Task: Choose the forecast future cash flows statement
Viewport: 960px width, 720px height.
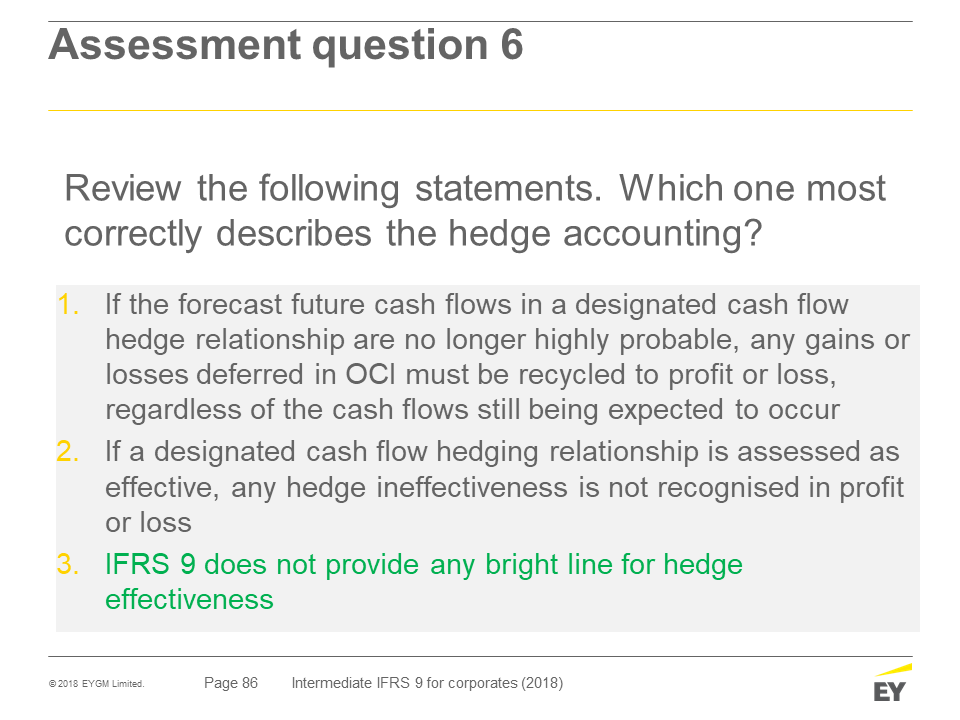Action: pos(508,357)
